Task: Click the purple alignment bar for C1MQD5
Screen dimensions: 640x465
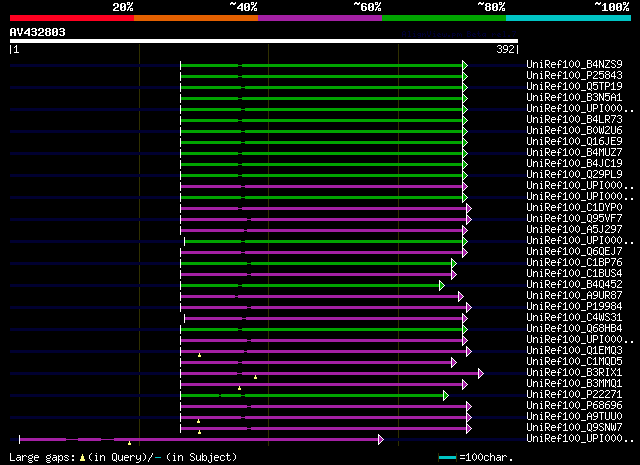Action: 316,363
